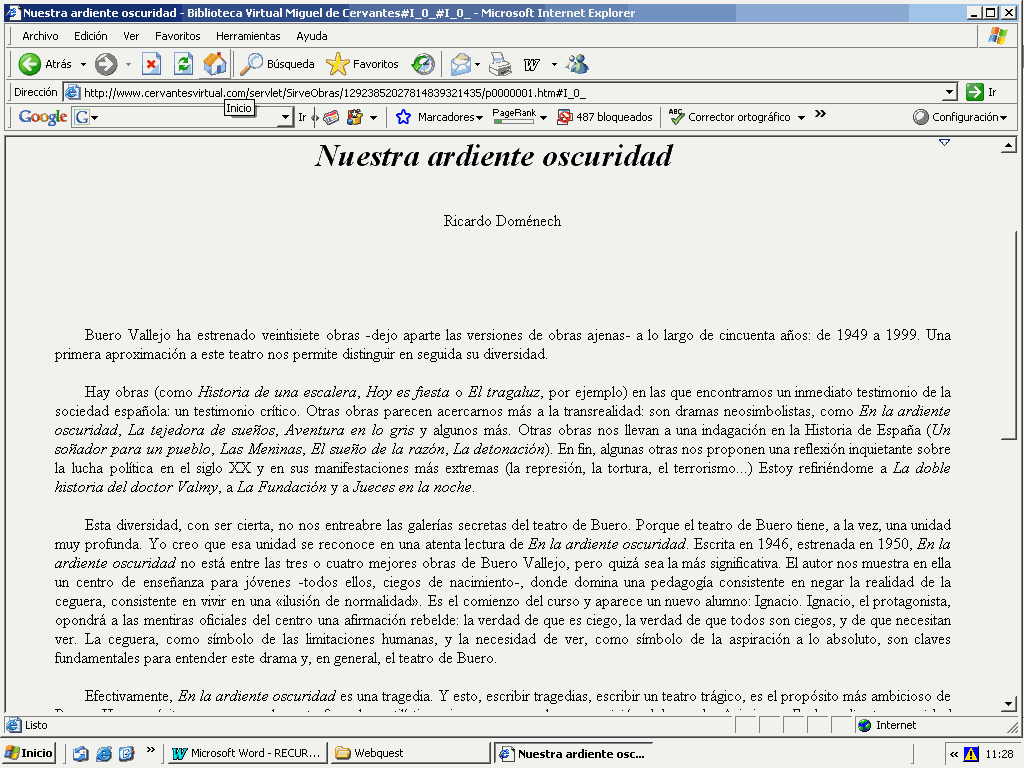The image size is (1024, 768).
Task: Expand the Google search box history dropdown
Action: pyautogui.click(x=285, y=118)
